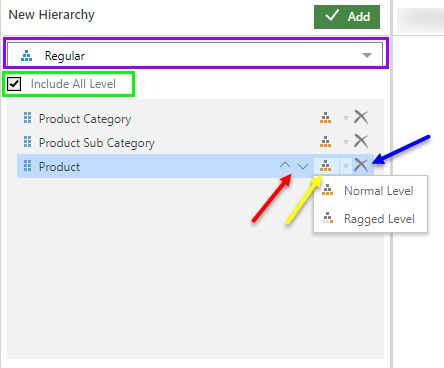Click the green Add button
Viewport: 444px width, 368px height.
pos(347,17)
